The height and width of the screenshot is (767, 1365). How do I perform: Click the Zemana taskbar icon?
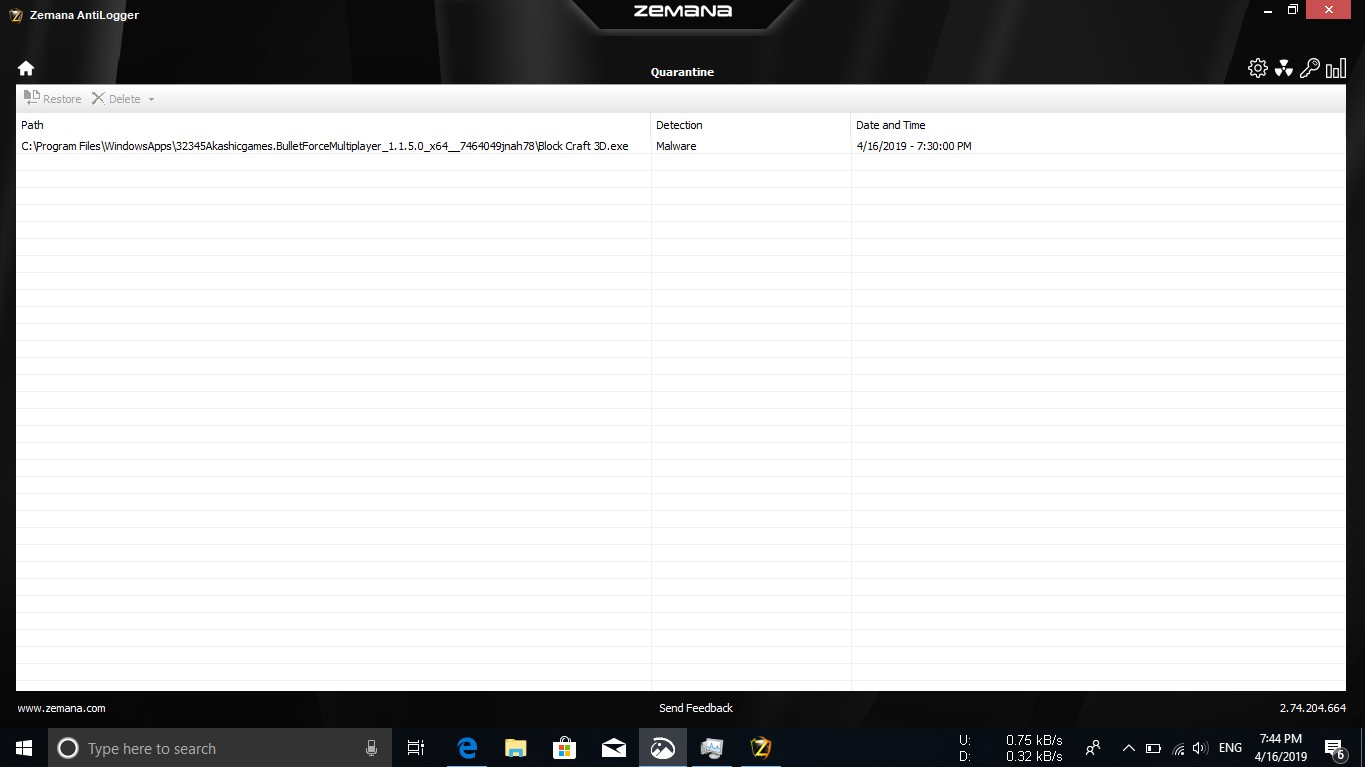click(760, 748)
